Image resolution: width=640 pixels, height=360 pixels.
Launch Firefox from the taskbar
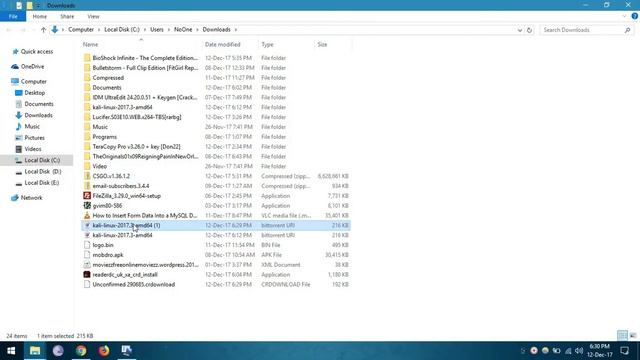[x=104, y=351]
